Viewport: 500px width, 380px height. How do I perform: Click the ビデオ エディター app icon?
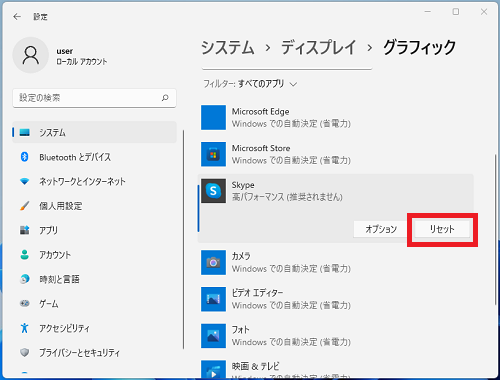click(x=213, y=299)
